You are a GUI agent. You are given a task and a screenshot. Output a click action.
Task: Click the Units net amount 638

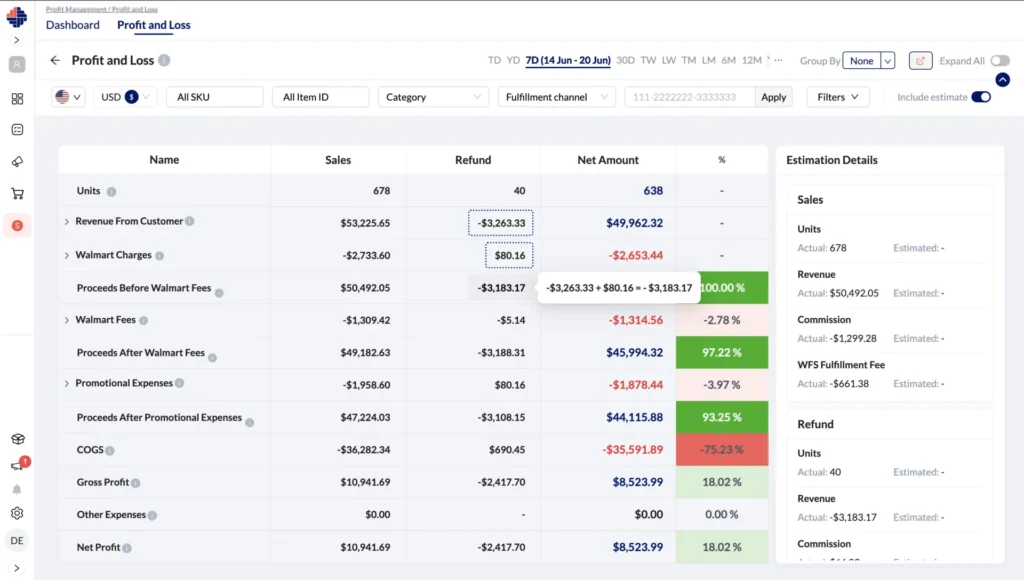tap(653, 191)
